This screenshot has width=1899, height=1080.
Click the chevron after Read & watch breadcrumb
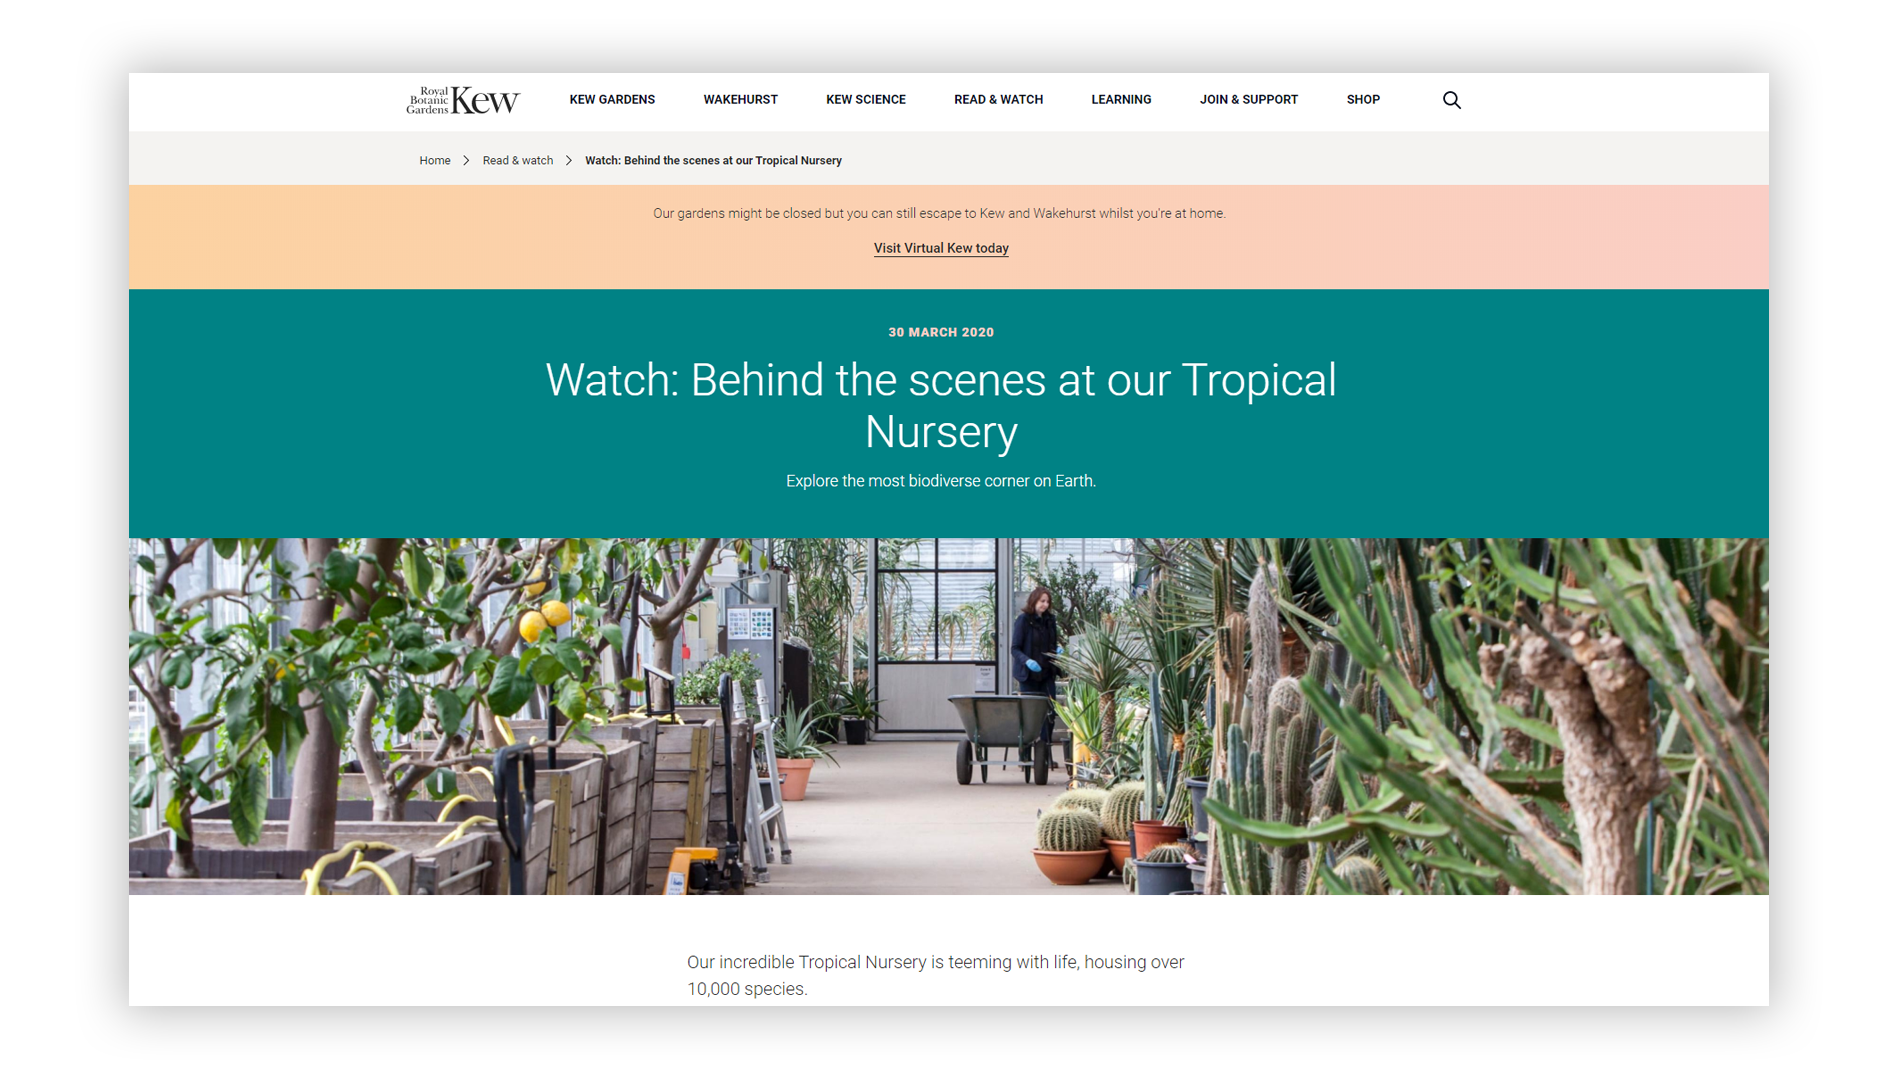click(x=569, y=161)
